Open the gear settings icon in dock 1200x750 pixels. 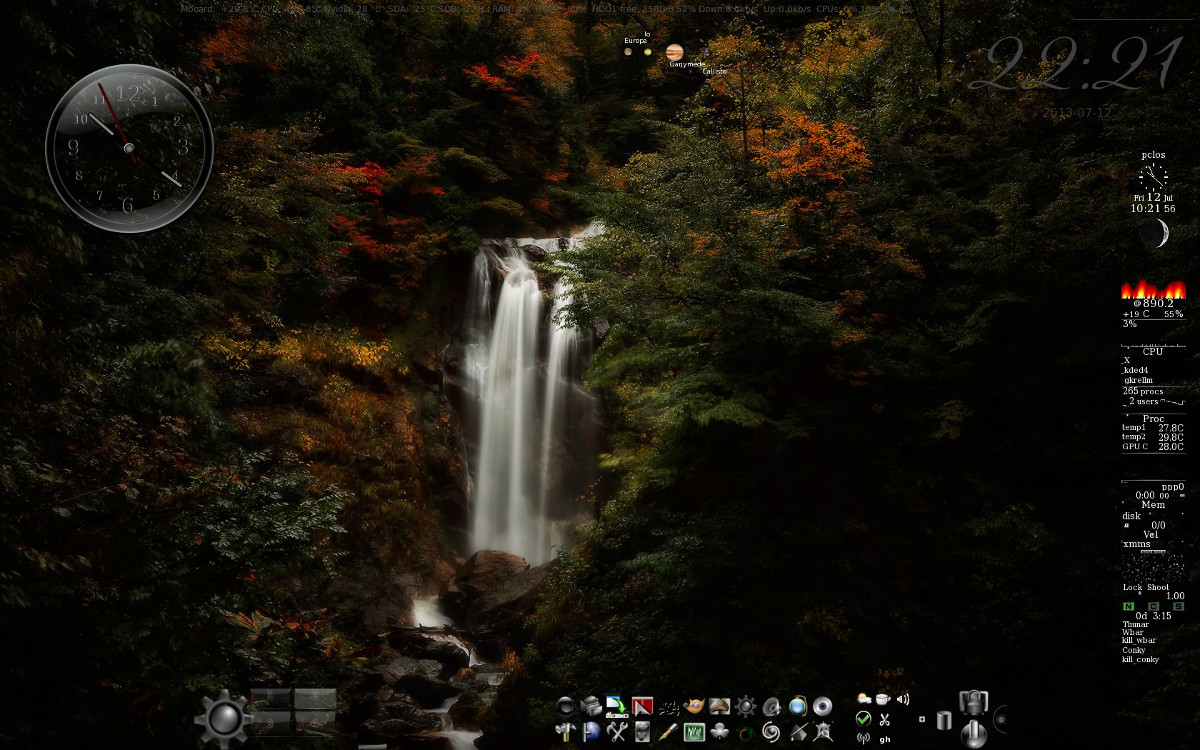[x=745, y=706]
